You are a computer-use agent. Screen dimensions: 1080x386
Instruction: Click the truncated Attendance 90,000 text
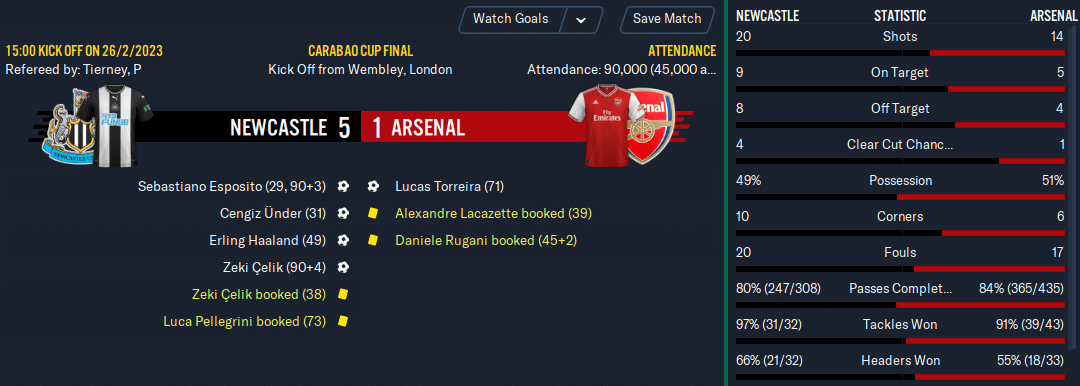pos(621,70)
